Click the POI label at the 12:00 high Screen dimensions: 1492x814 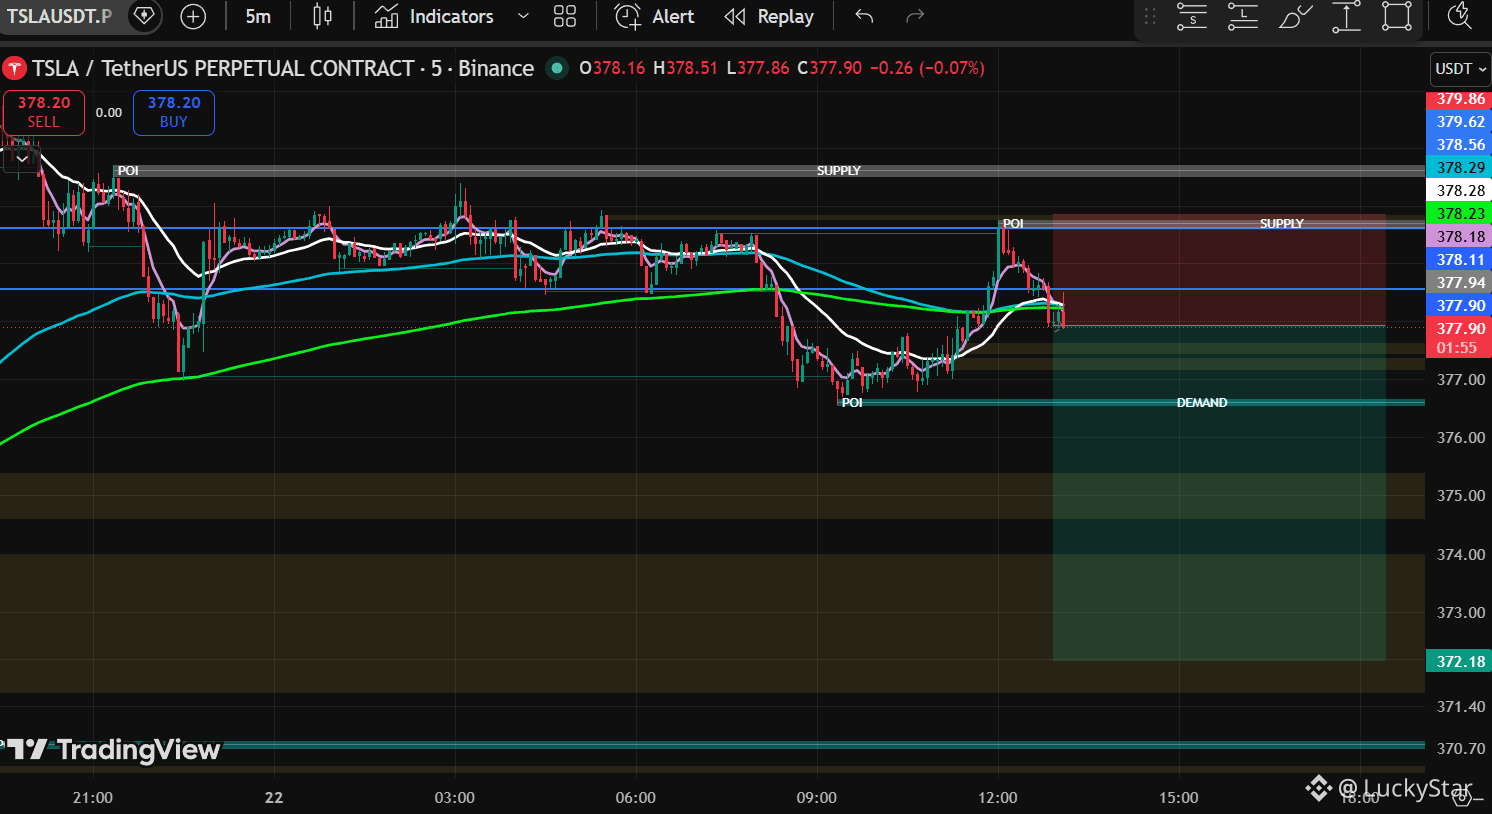[x=1013, y=223]
